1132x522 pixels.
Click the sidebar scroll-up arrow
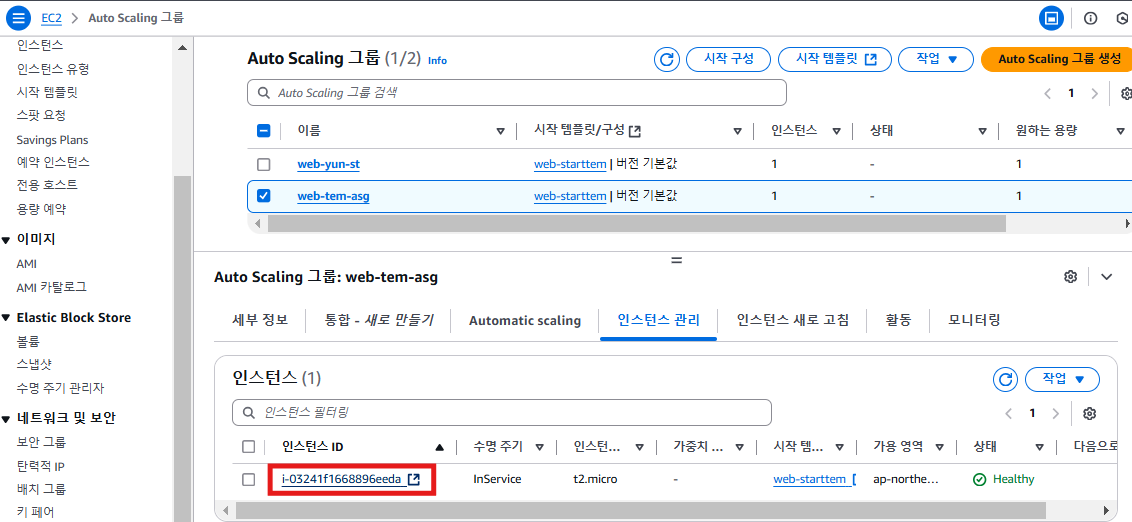click(182, 48)
